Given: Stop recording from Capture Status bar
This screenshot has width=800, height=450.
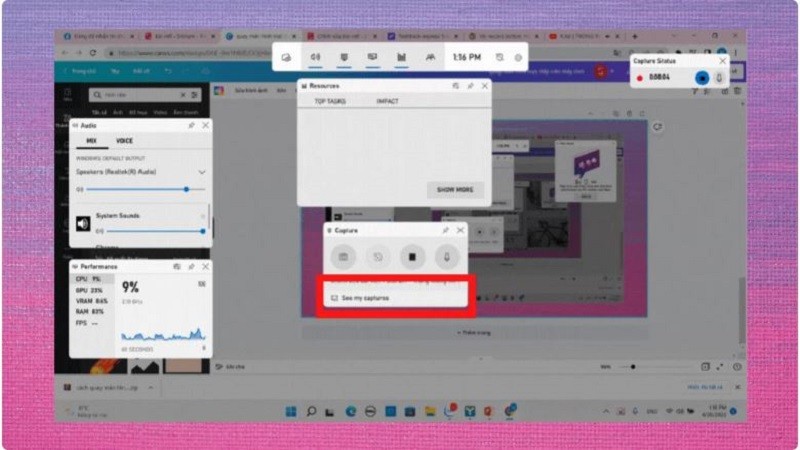Looking at the screenshot, I should 703,77.
